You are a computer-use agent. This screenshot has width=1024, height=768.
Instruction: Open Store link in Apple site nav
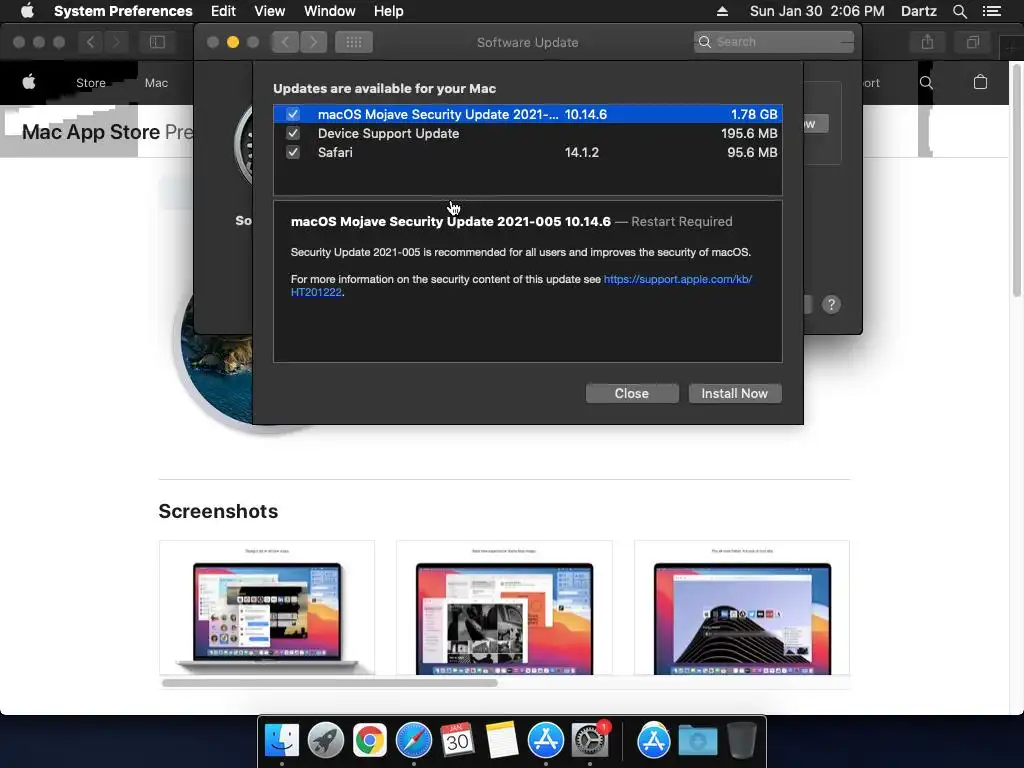point(91,83)
